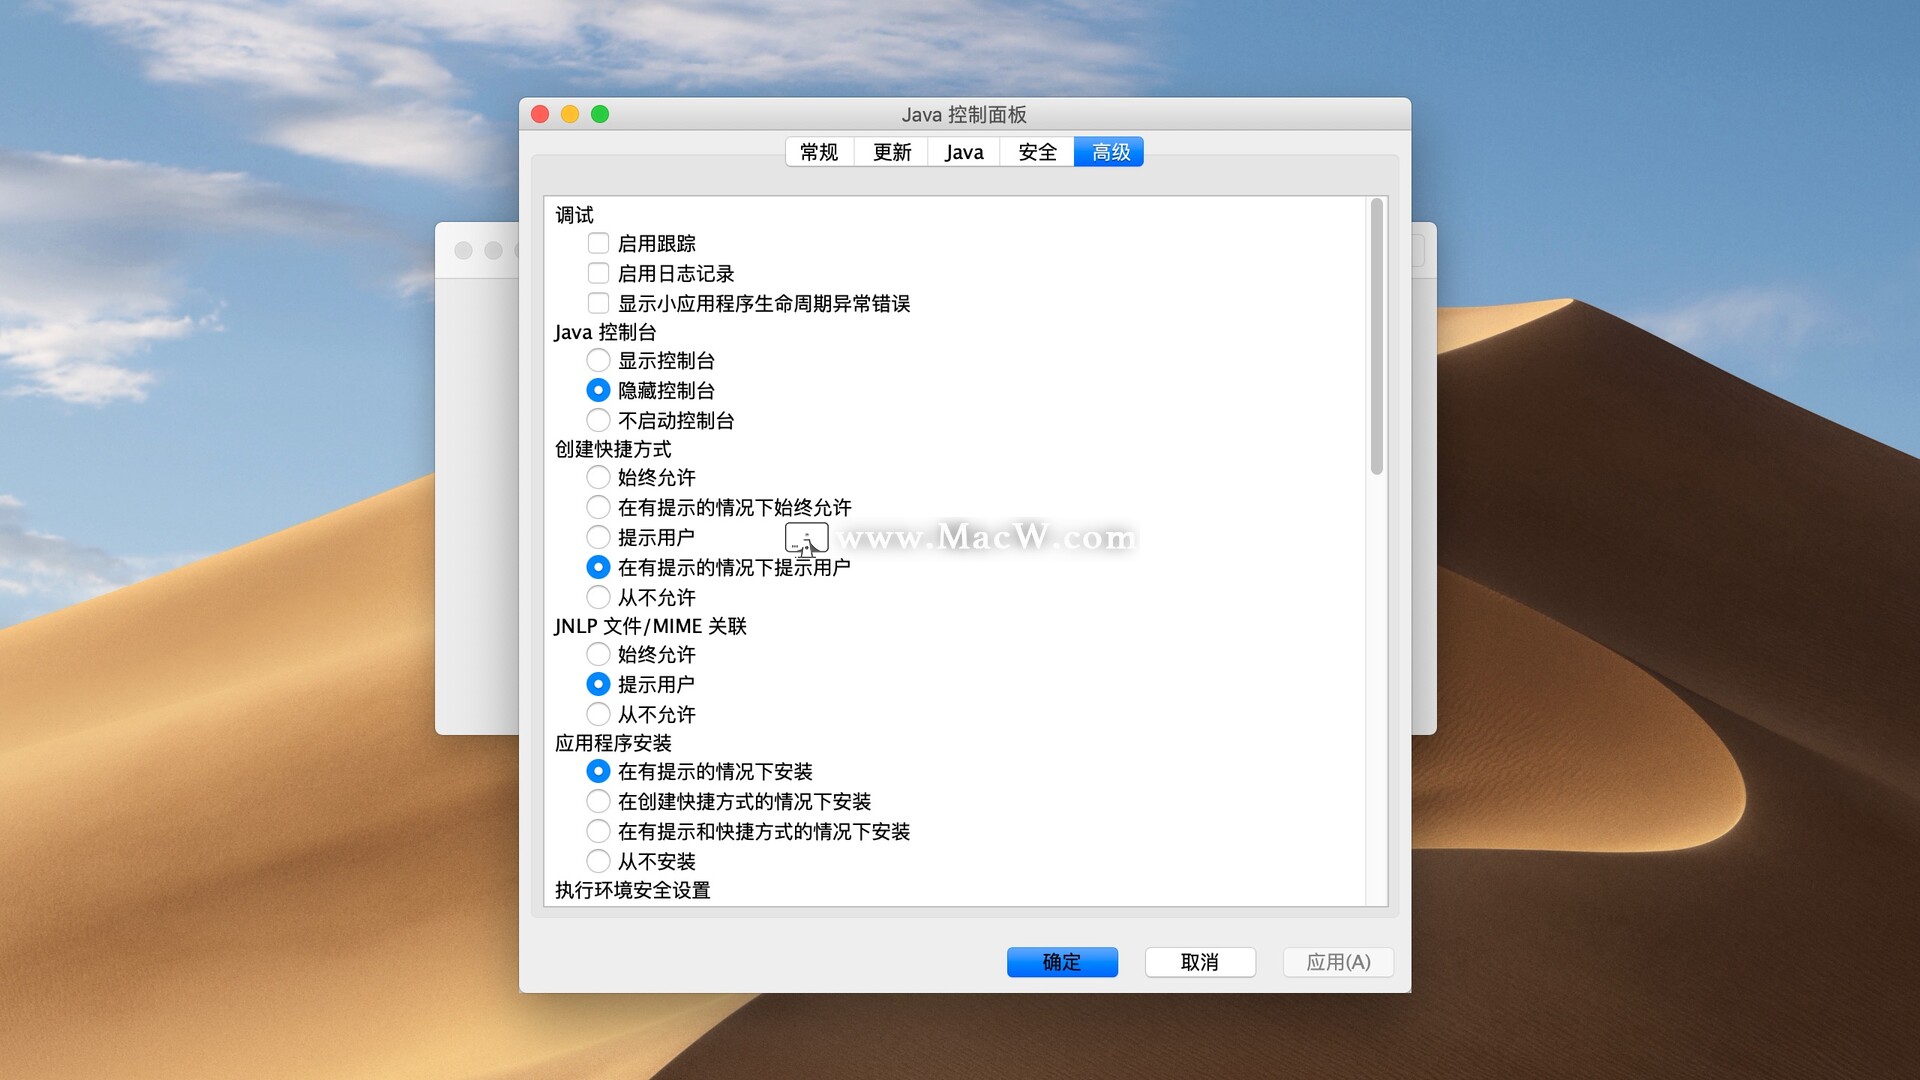Click the JNLP 文件/MIME 关联 heading
The image size is (1920, 1080).
[650, 626]
